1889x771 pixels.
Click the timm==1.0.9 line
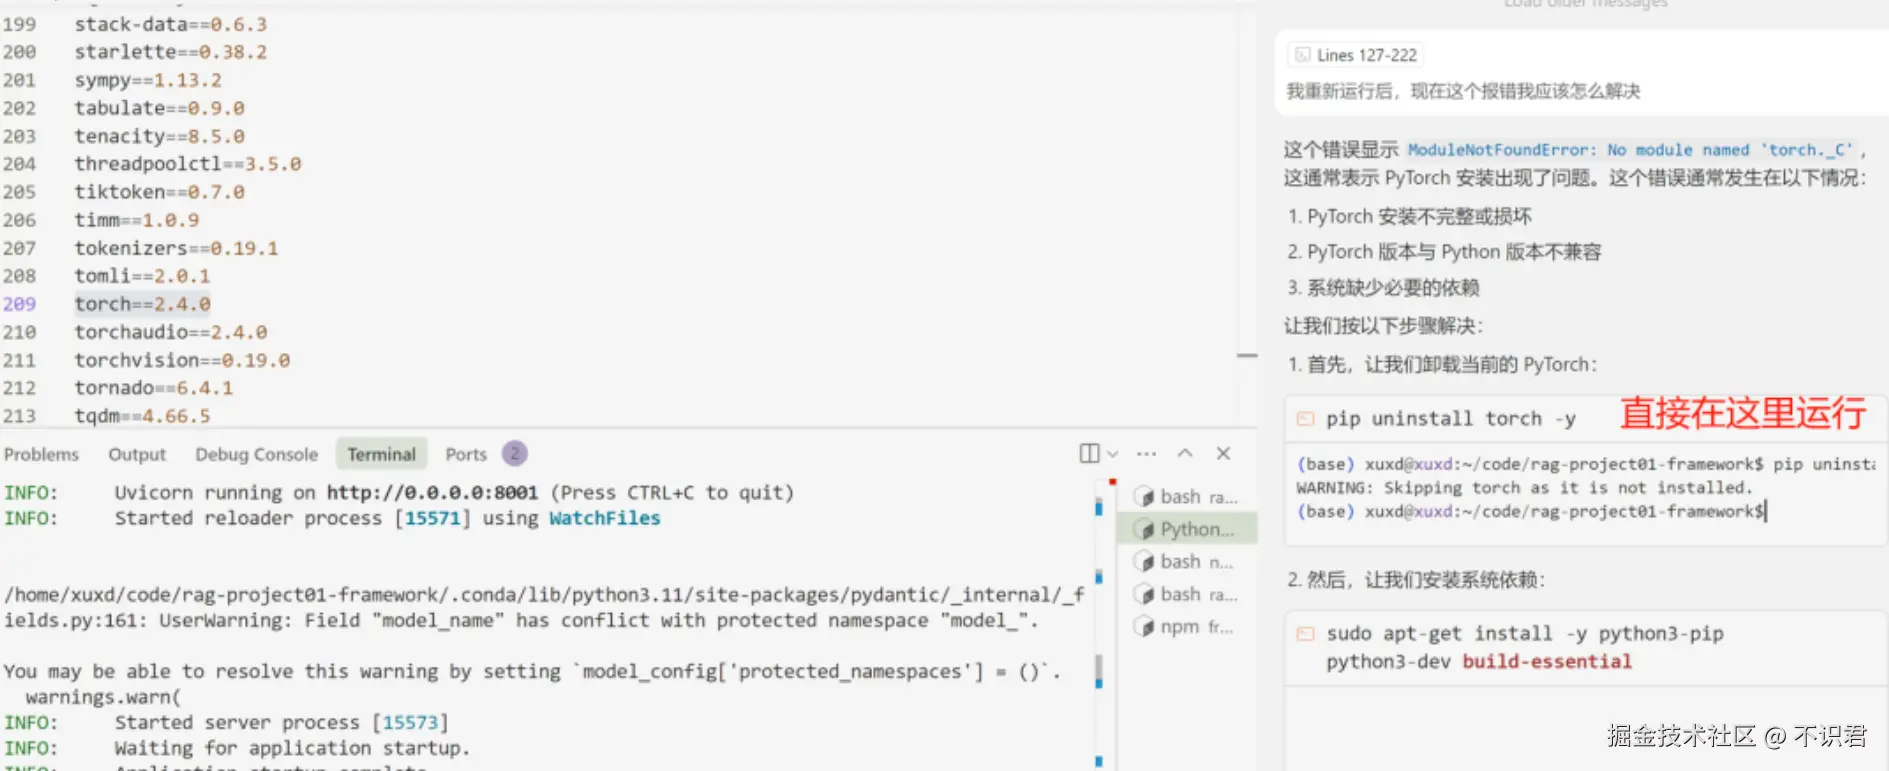pyautogui.click(x=136, y=220)
